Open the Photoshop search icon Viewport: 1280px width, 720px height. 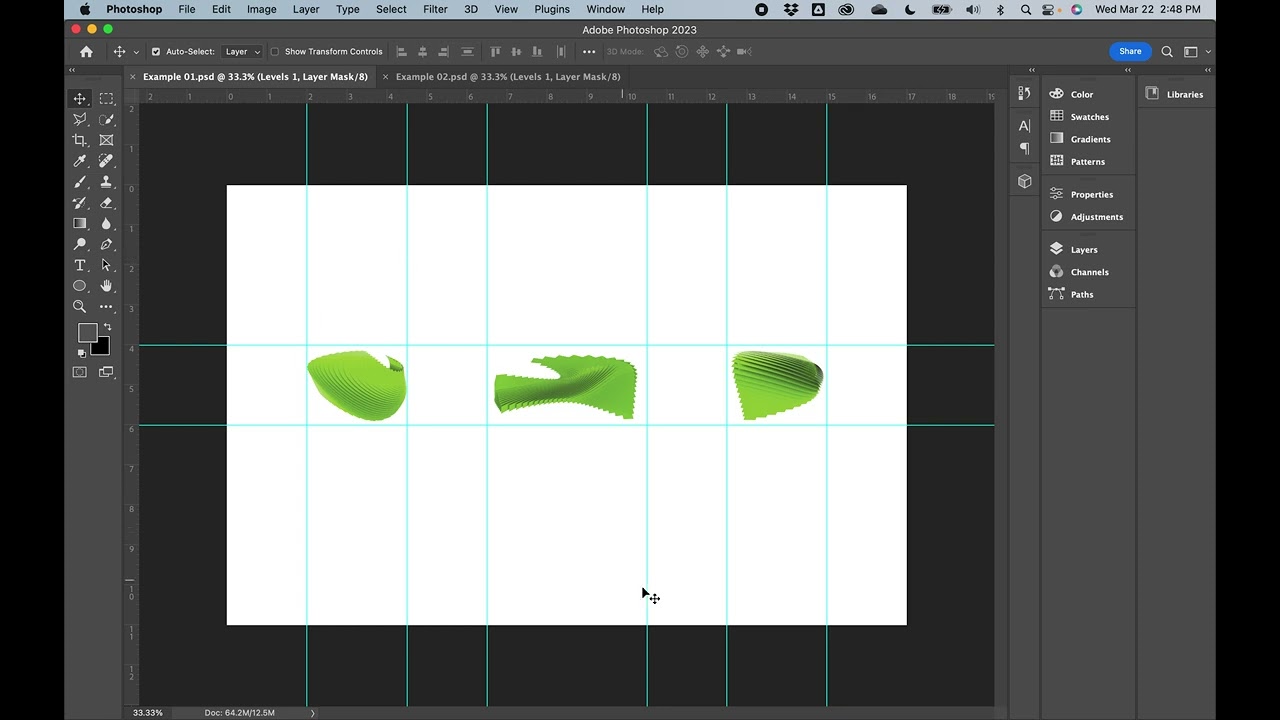pos(1167,52)
